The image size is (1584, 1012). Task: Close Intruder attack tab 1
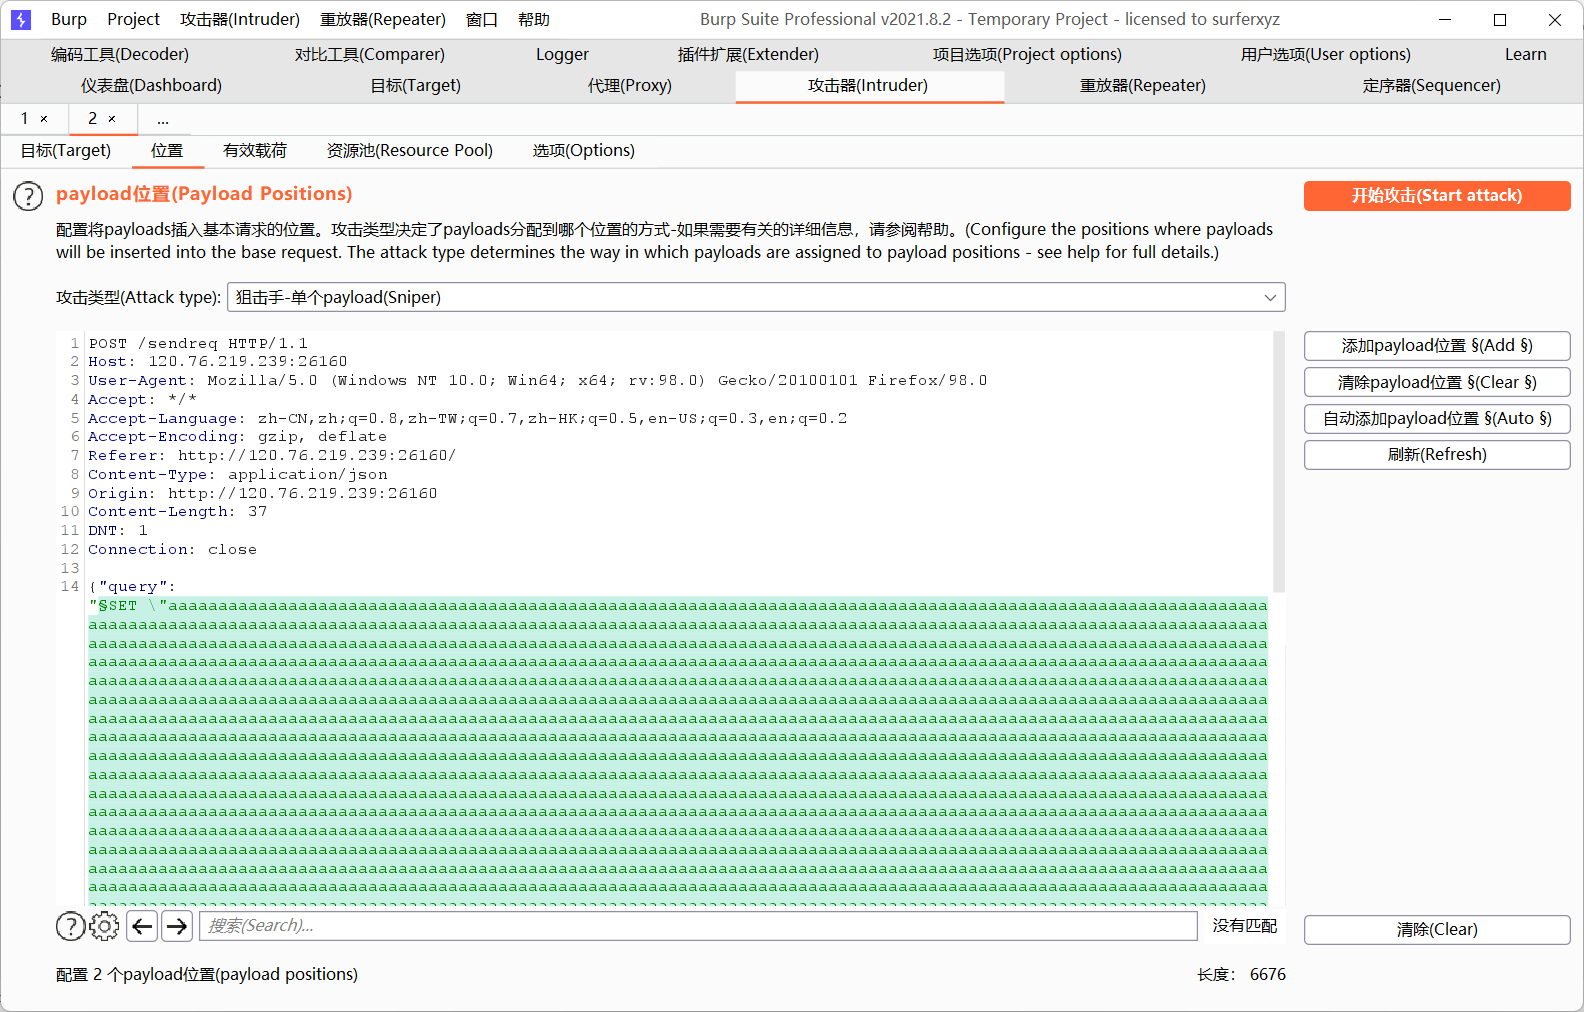click(44, 119)
